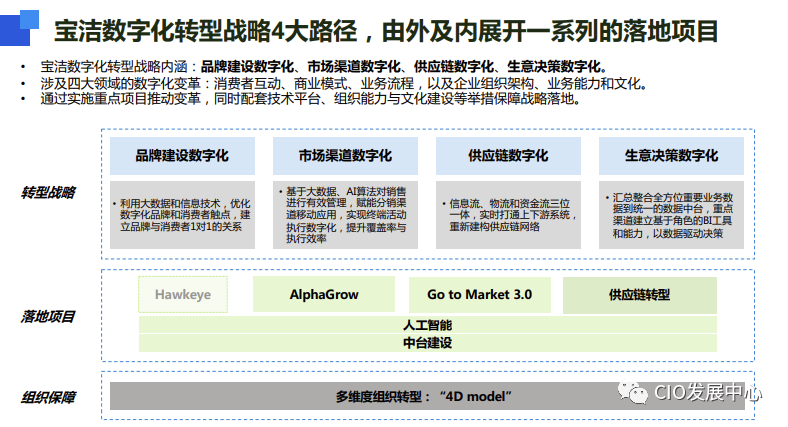This screenshot has height=427, width=788.
Task: Click the 市场渠道数字化 header box
Action: [345, 156]
